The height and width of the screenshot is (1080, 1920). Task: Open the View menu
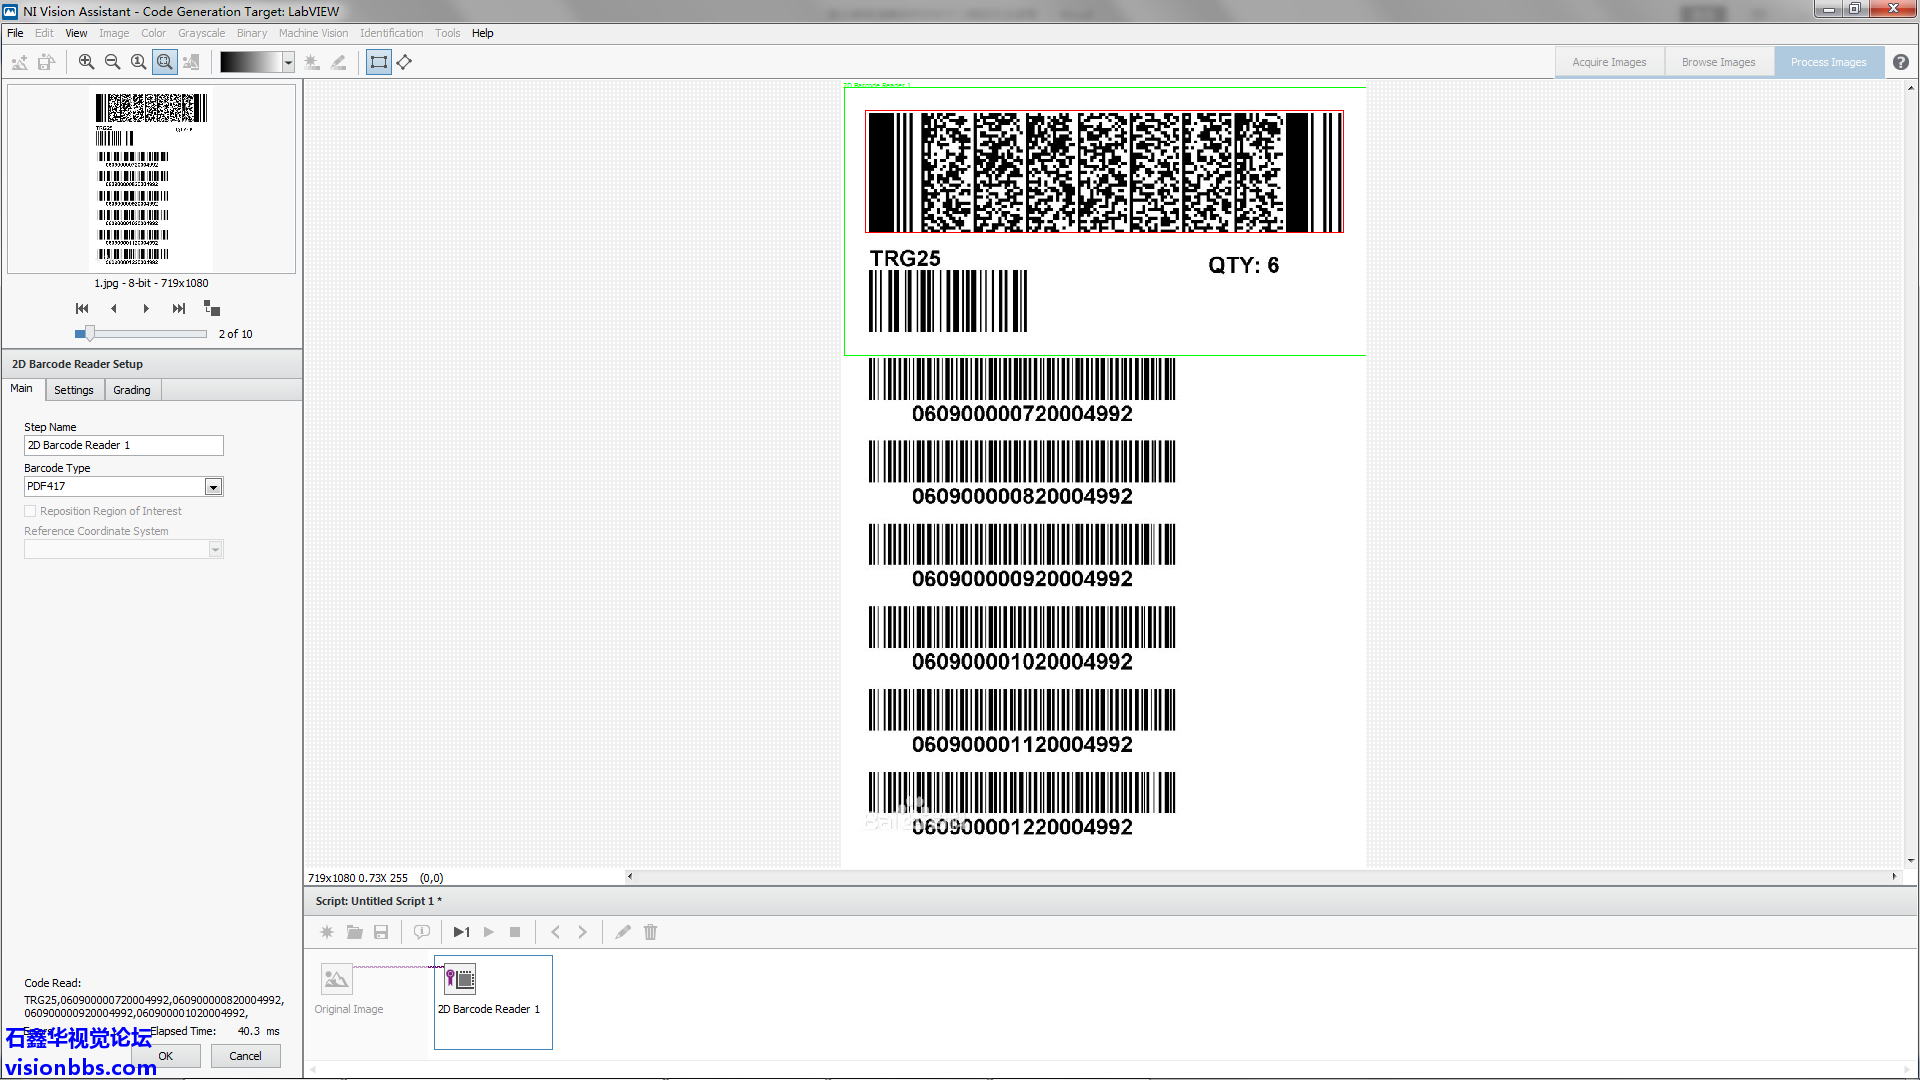(x=76, y=33)
